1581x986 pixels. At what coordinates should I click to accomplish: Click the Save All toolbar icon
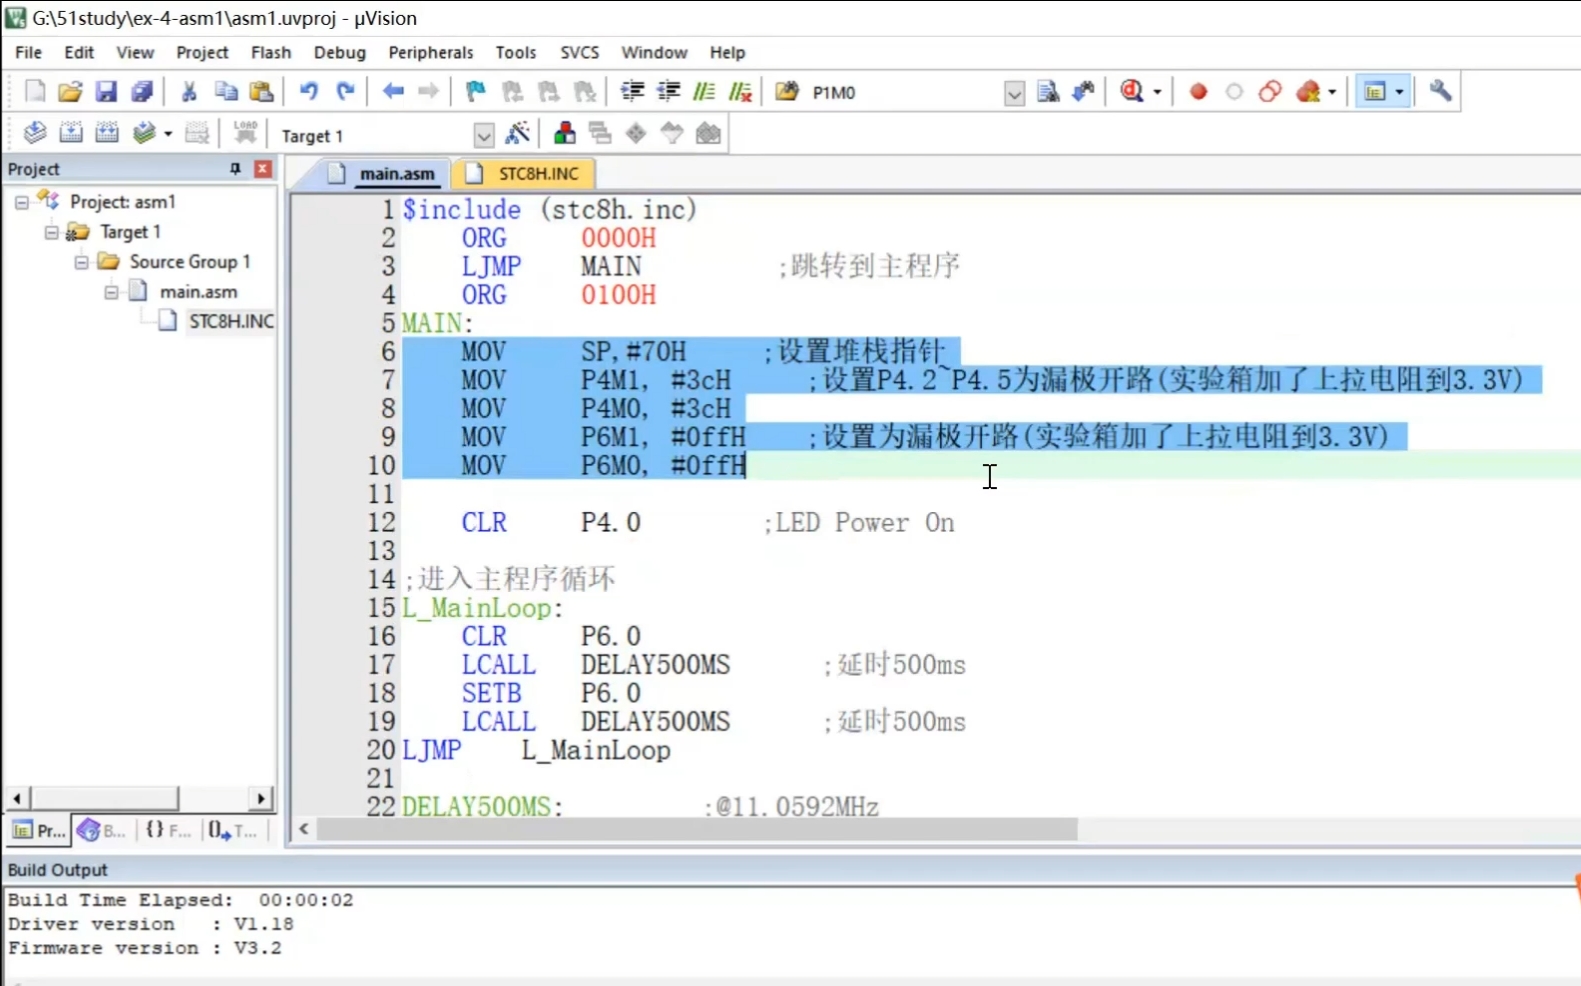[x=142, y=92]
